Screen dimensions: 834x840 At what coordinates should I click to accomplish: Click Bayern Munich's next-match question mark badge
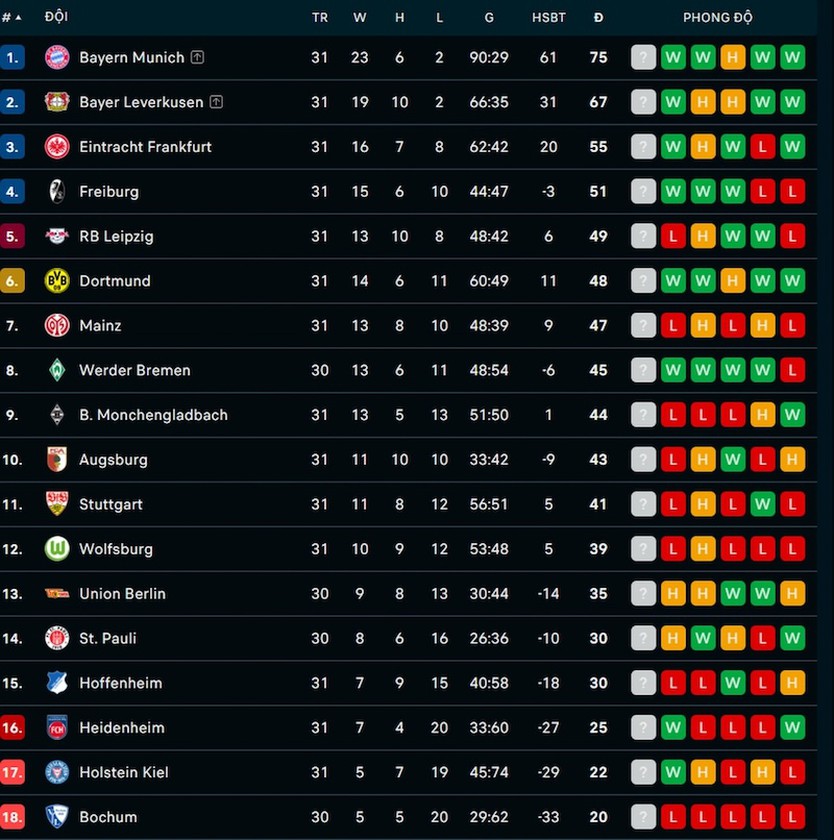pyautogui.click(x=643, y=57)
